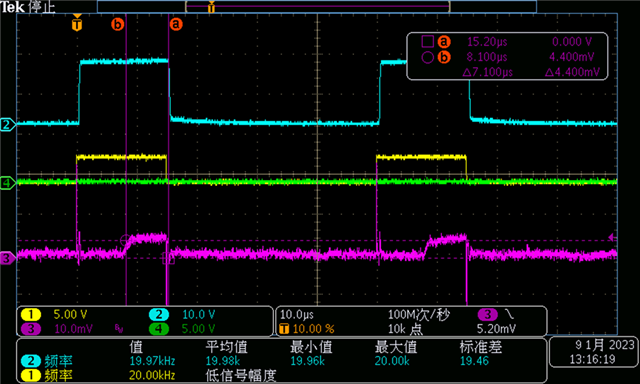Click the Tek stop status label
The height and width of the screenshot is (384, 640).
(28, 7)
